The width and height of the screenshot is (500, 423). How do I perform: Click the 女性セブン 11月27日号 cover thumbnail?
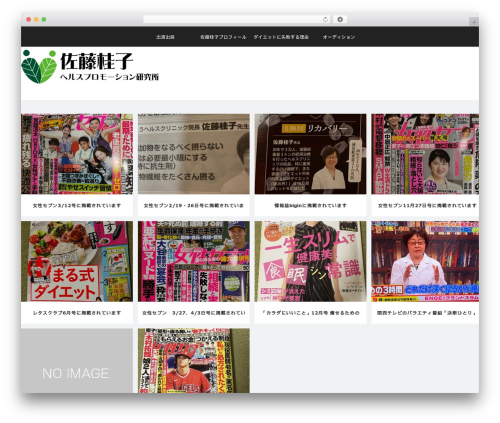coord(425,154)
